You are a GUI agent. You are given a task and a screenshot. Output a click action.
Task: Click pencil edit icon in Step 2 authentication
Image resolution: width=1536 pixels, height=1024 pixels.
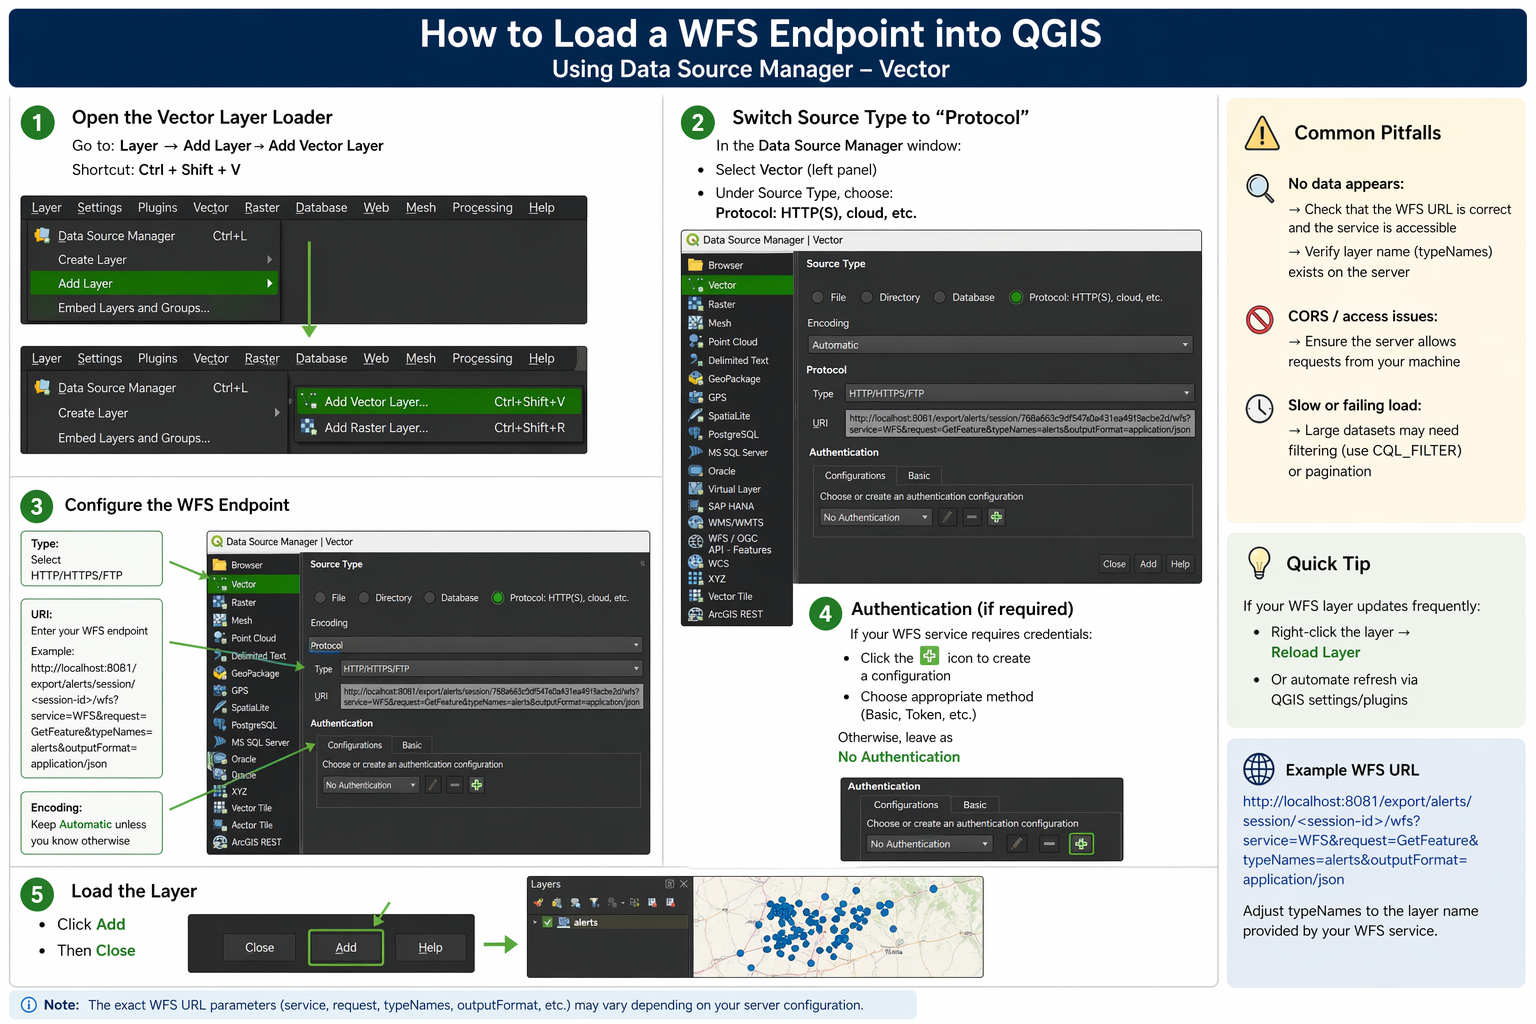(x=947, y=517)
